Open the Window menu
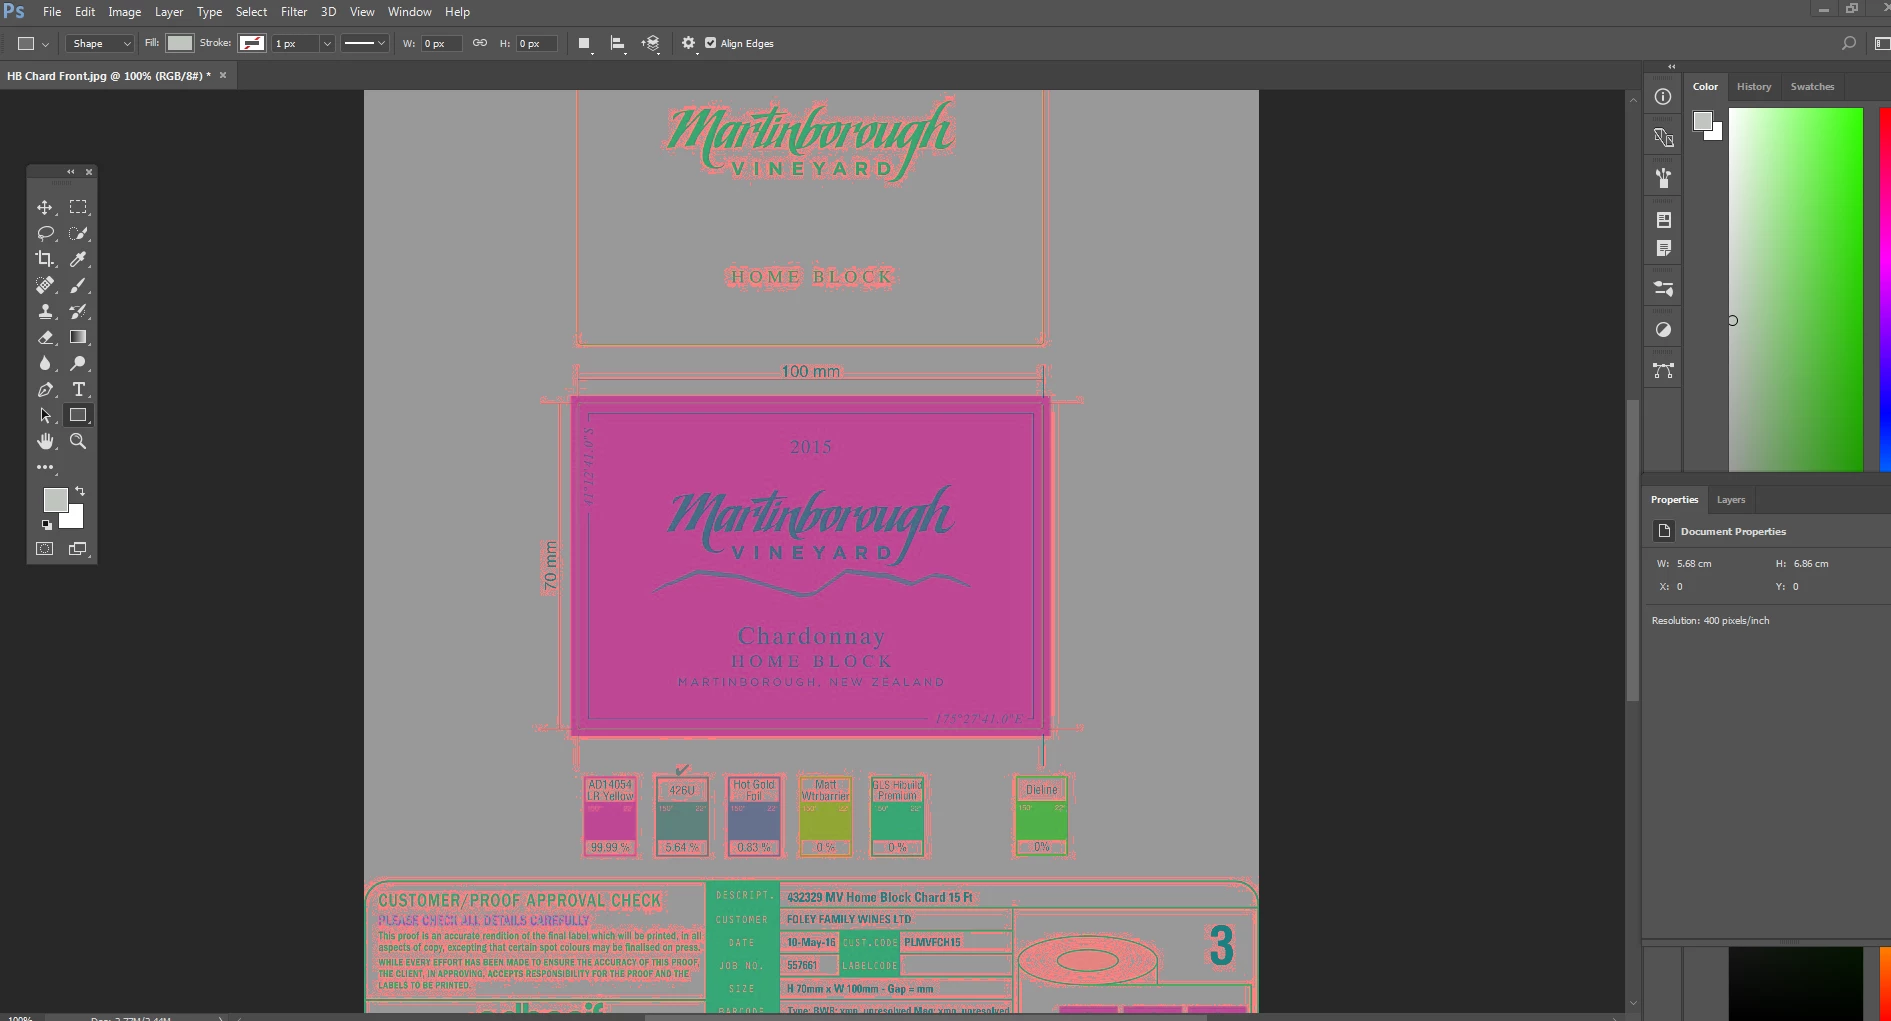The image size is (1891, 1021). (x=409, y=12)
